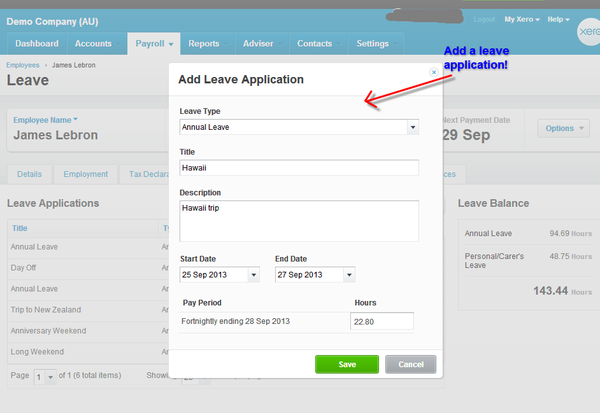Viewport: 600px width, 413px height.
Task: Go to the Dashboard tab
Action: (x=37, y=44)
